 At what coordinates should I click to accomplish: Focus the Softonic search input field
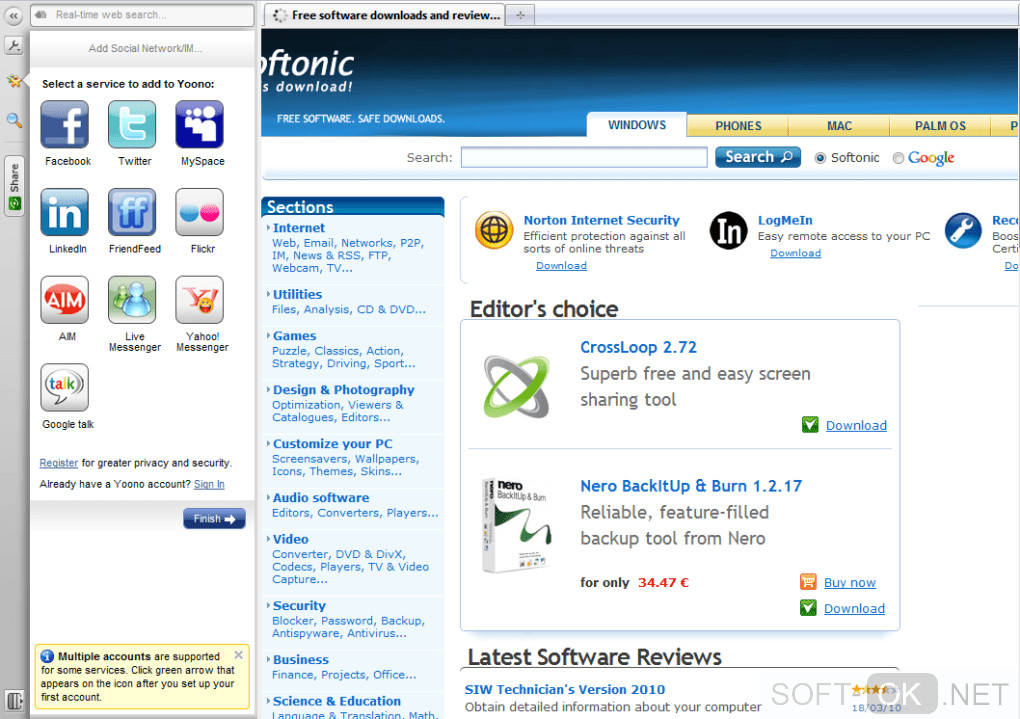point(584,157)
